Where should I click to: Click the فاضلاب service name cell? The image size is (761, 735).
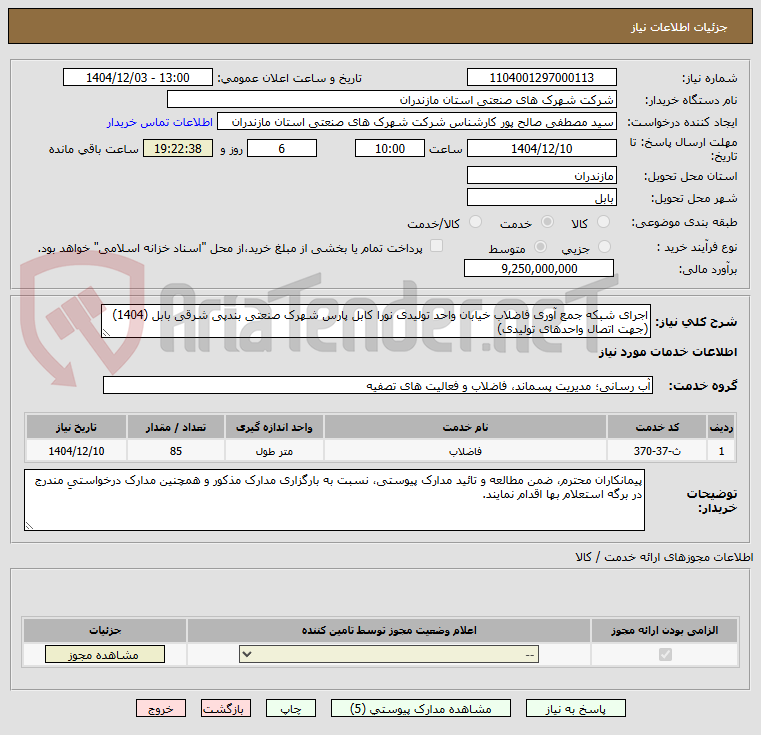(465, 451)
